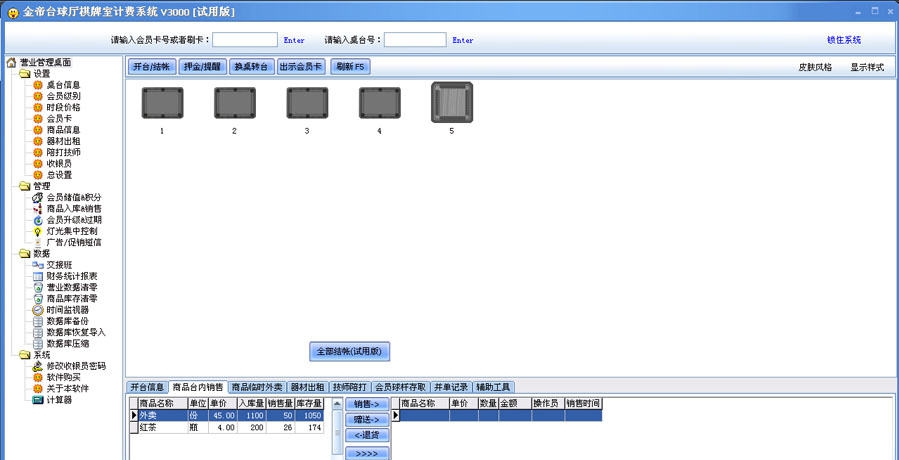Click 全部结帐(试用版) button
Screen dimensions: 899x460
pyautogui.click(x=349, y=352)
